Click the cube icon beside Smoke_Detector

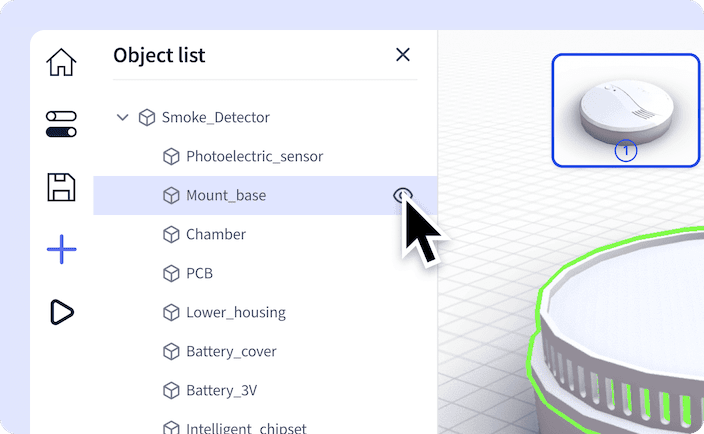point(147,118)
